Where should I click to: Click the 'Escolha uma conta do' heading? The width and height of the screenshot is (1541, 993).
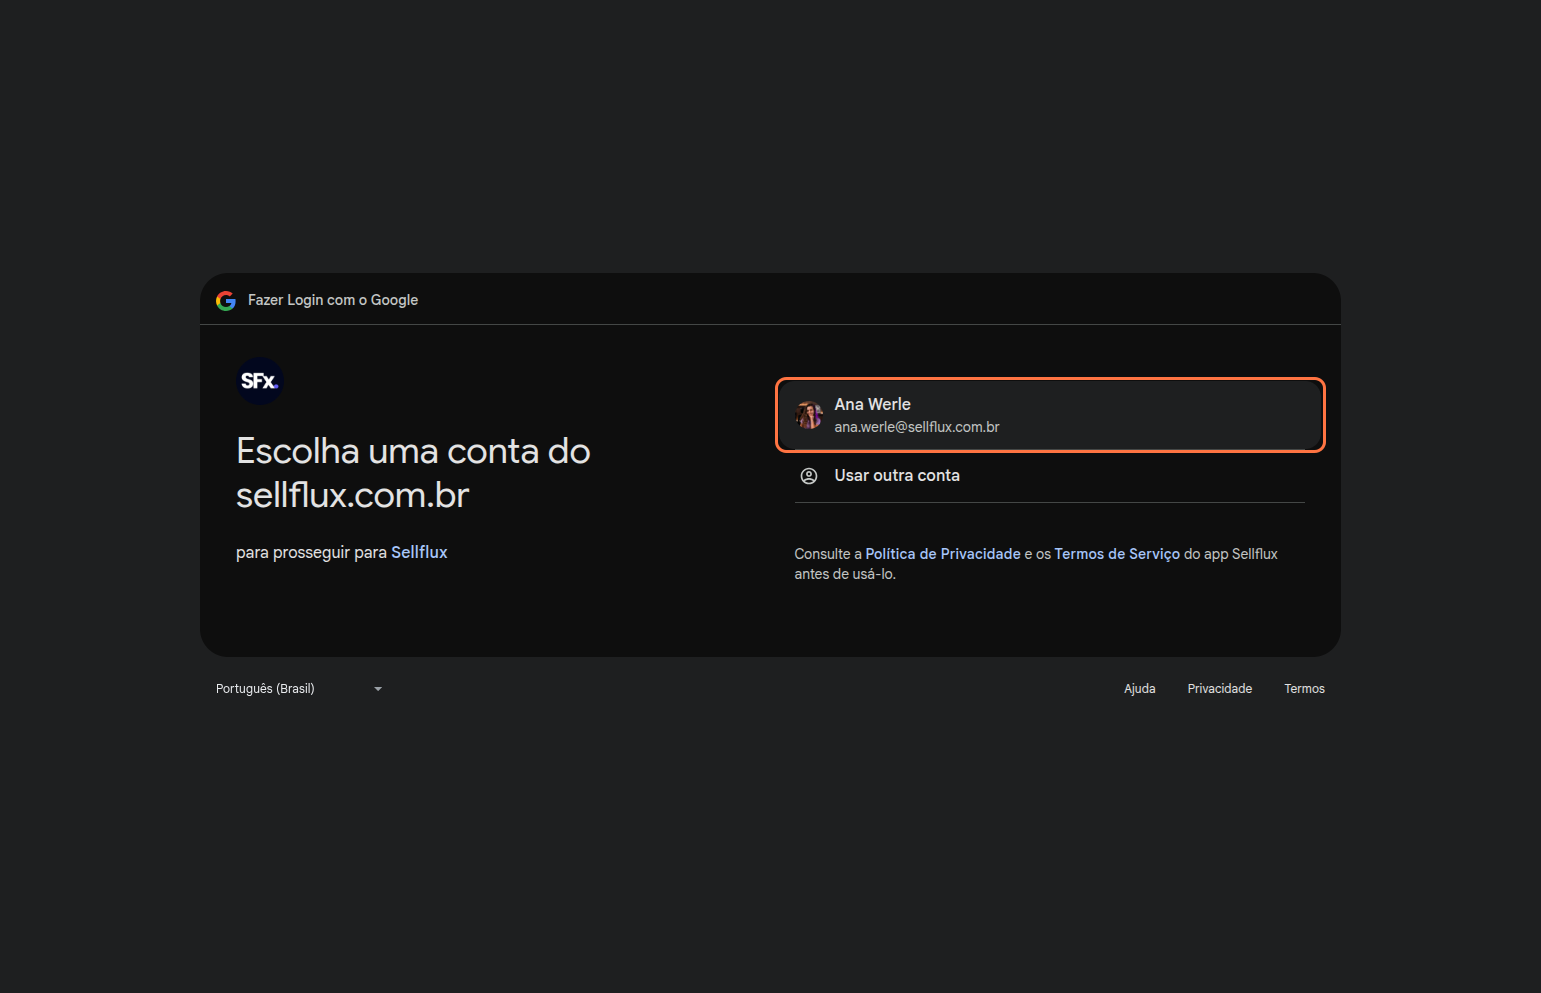(413, 451)
